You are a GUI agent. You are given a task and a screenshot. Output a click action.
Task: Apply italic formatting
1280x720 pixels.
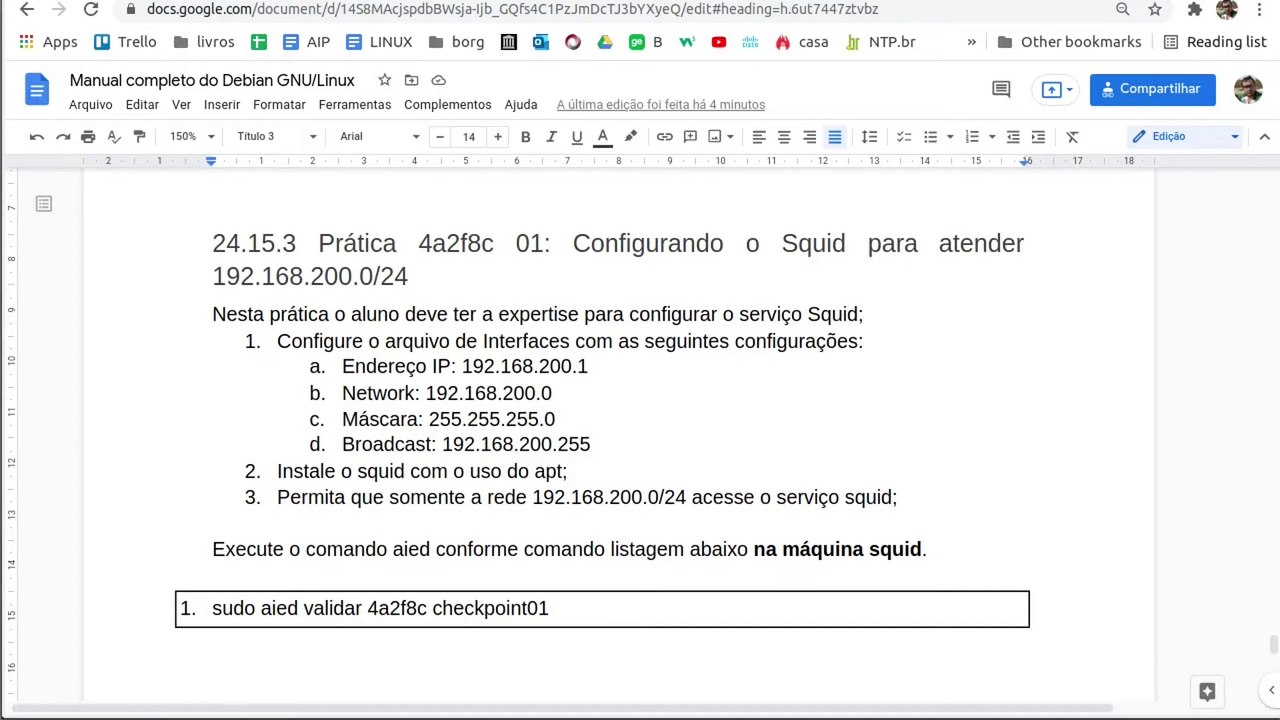(551, 136)
